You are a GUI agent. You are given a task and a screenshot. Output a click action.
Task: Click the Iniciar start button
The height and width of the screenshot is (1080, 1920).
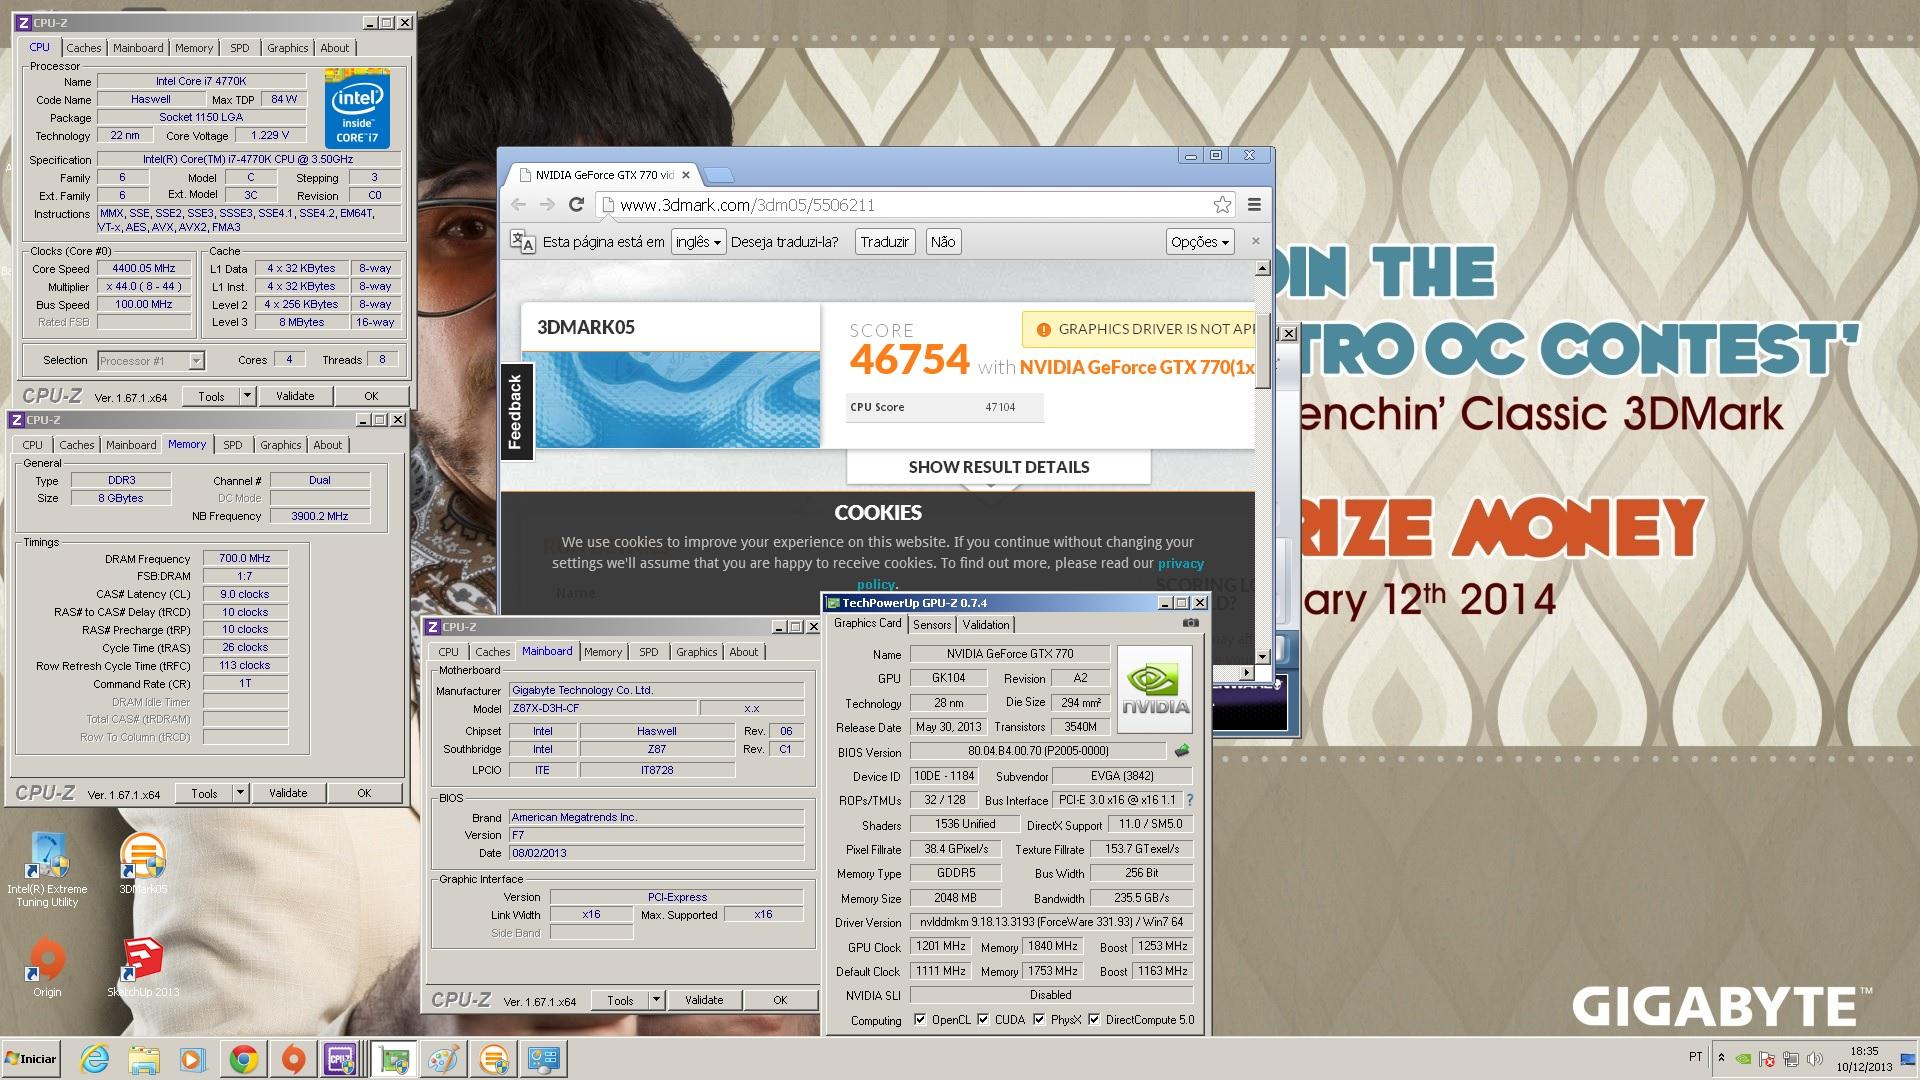pos(31,1058)
